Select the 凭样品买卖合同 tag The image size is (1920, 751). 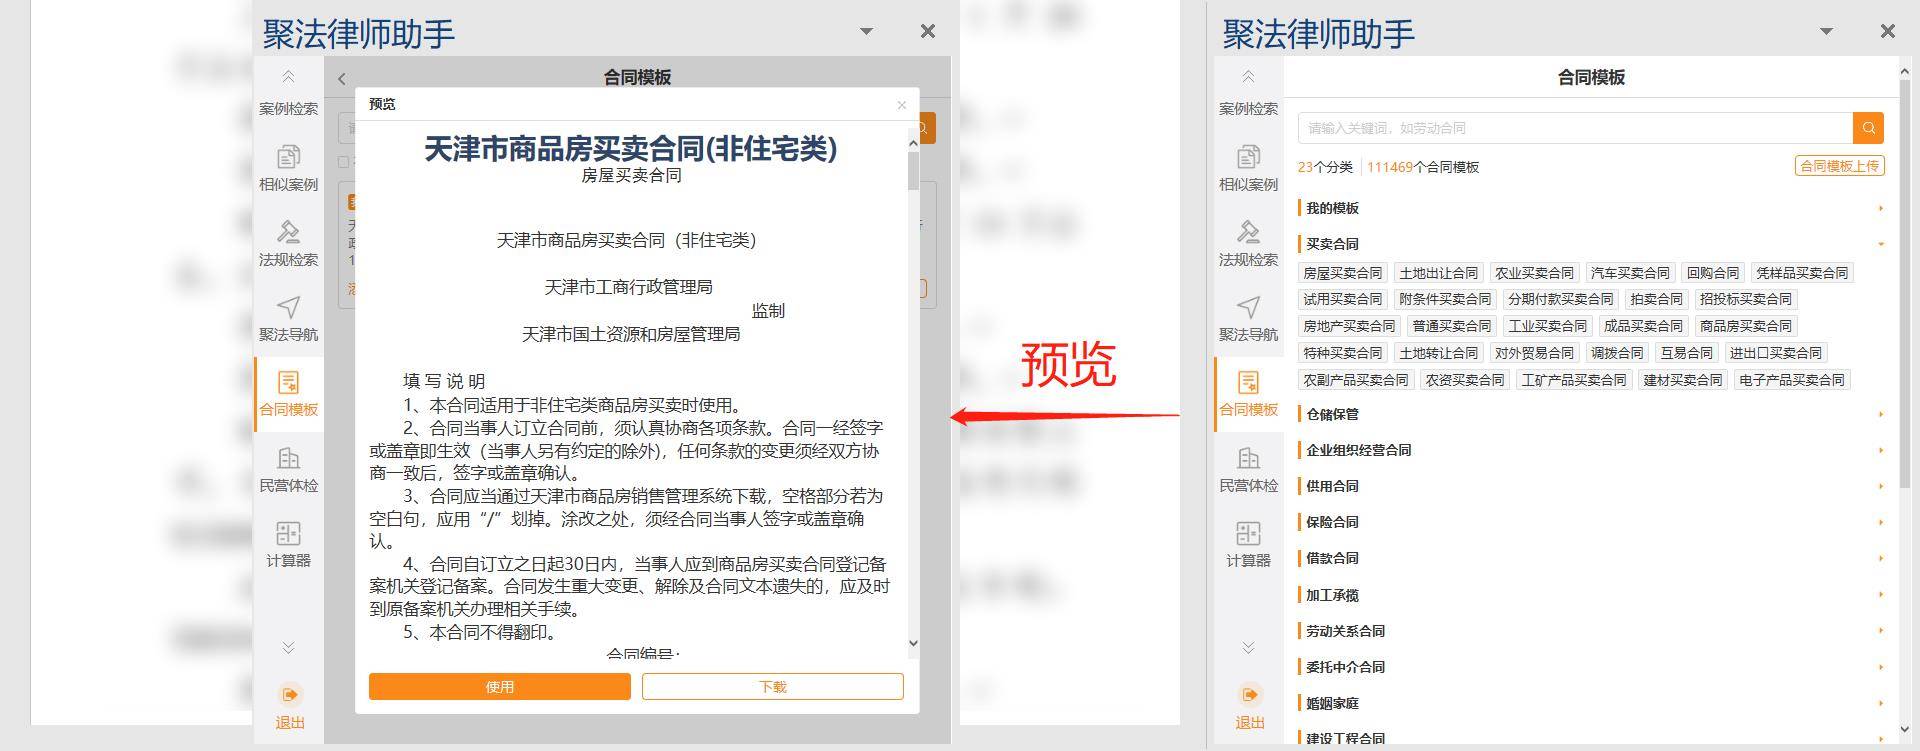point(1801,273)
